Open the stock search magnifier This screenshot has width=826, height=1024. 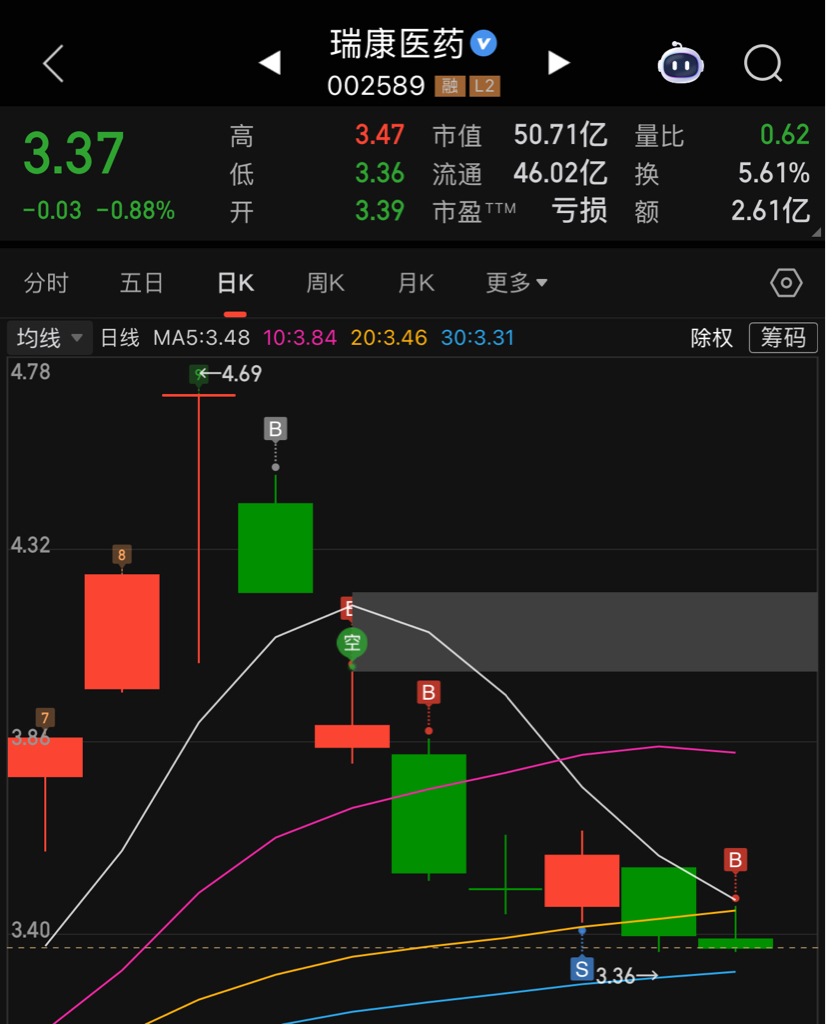763,63
